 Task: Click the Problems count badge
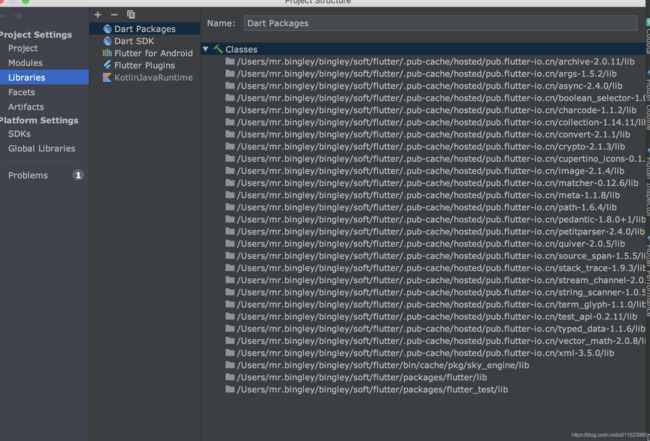coord(78,175)
